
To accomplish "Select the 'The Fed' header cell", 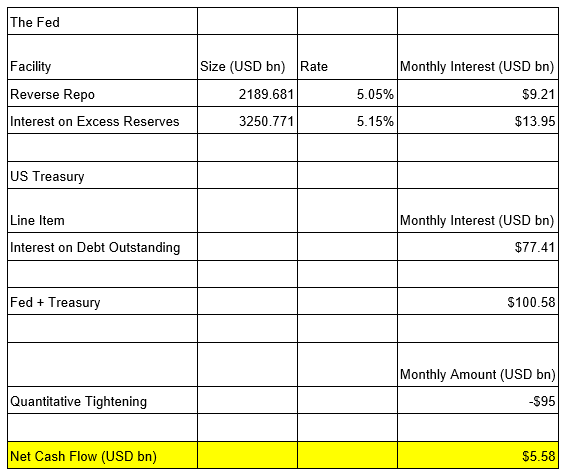I will tap(103, 22).
